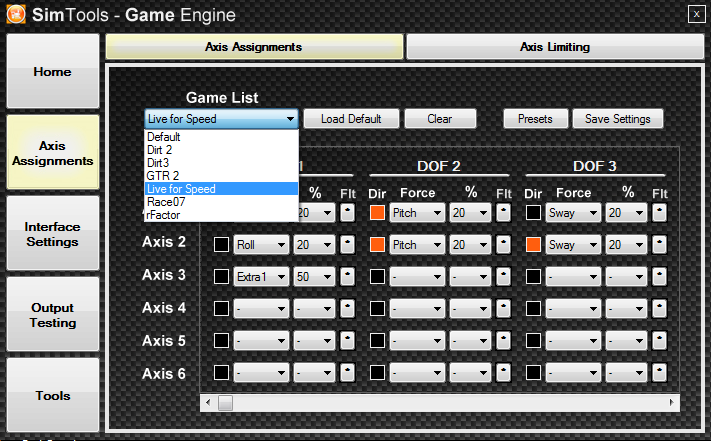Toggle Axis 2 DOF 1 direction box

[x=221, y=245]
